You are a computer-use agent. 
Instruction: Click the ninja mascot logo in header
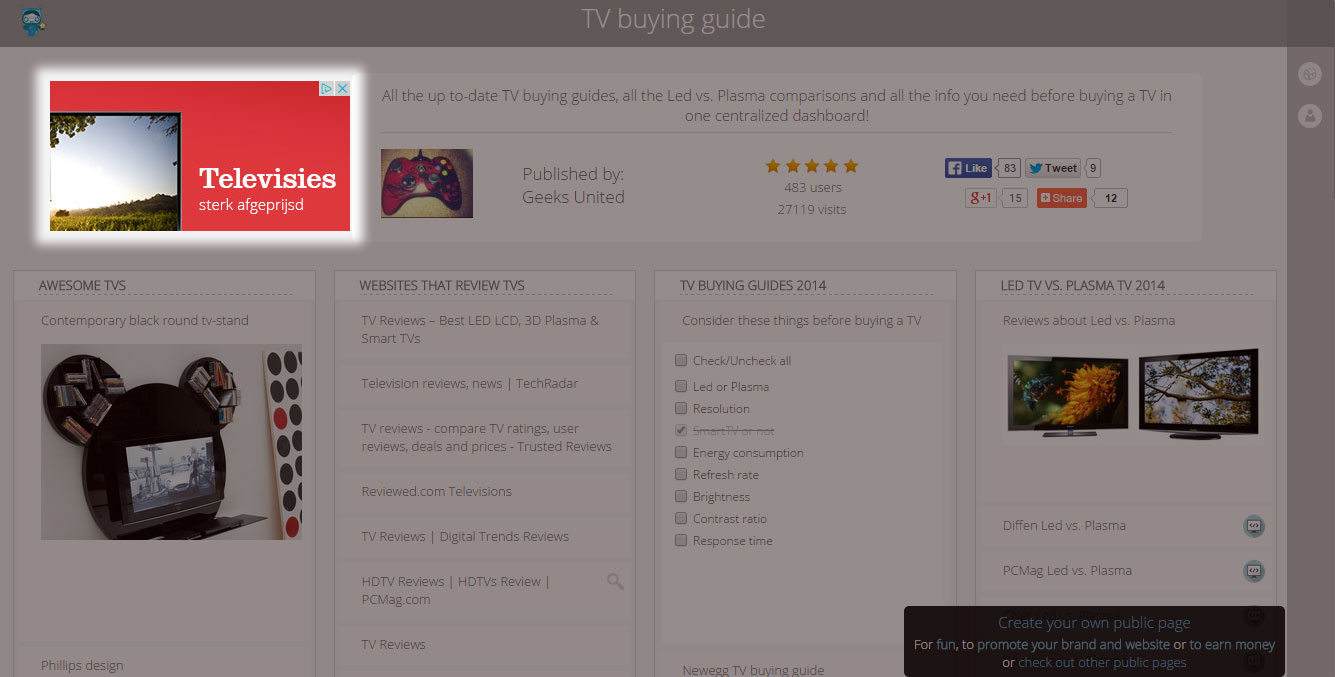(32, 21)
